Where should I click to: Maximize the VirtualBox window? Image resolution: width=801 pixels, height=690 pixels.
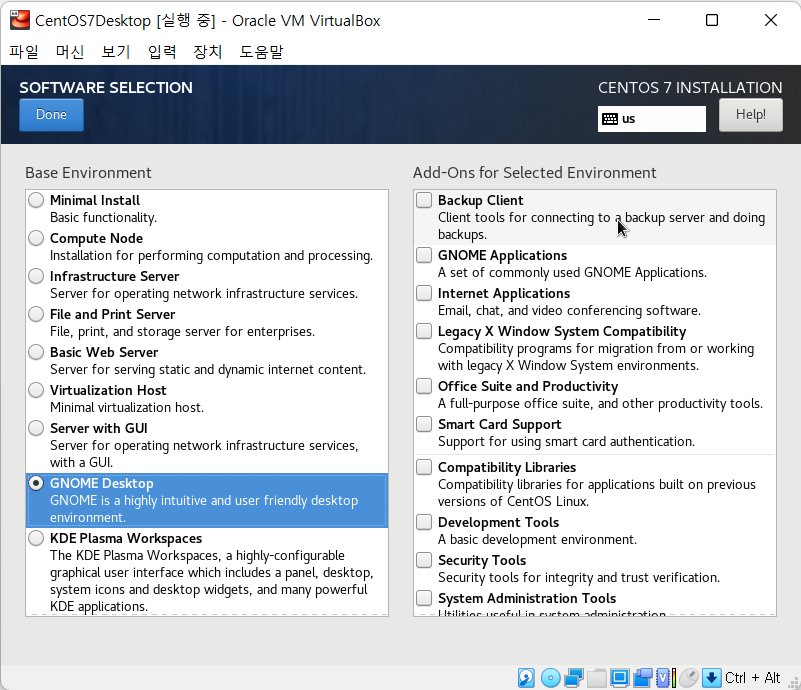coord(712,20)
